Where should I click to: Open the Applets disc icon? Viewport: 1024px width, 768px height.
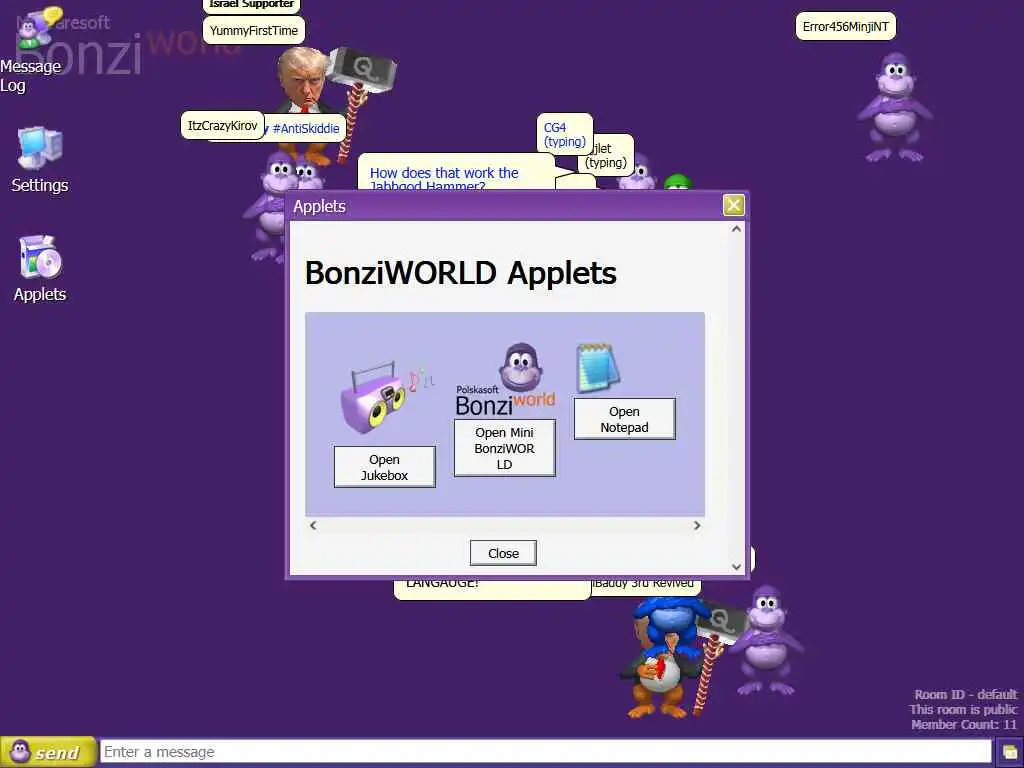pyautogui.click(x=40, y=257)
